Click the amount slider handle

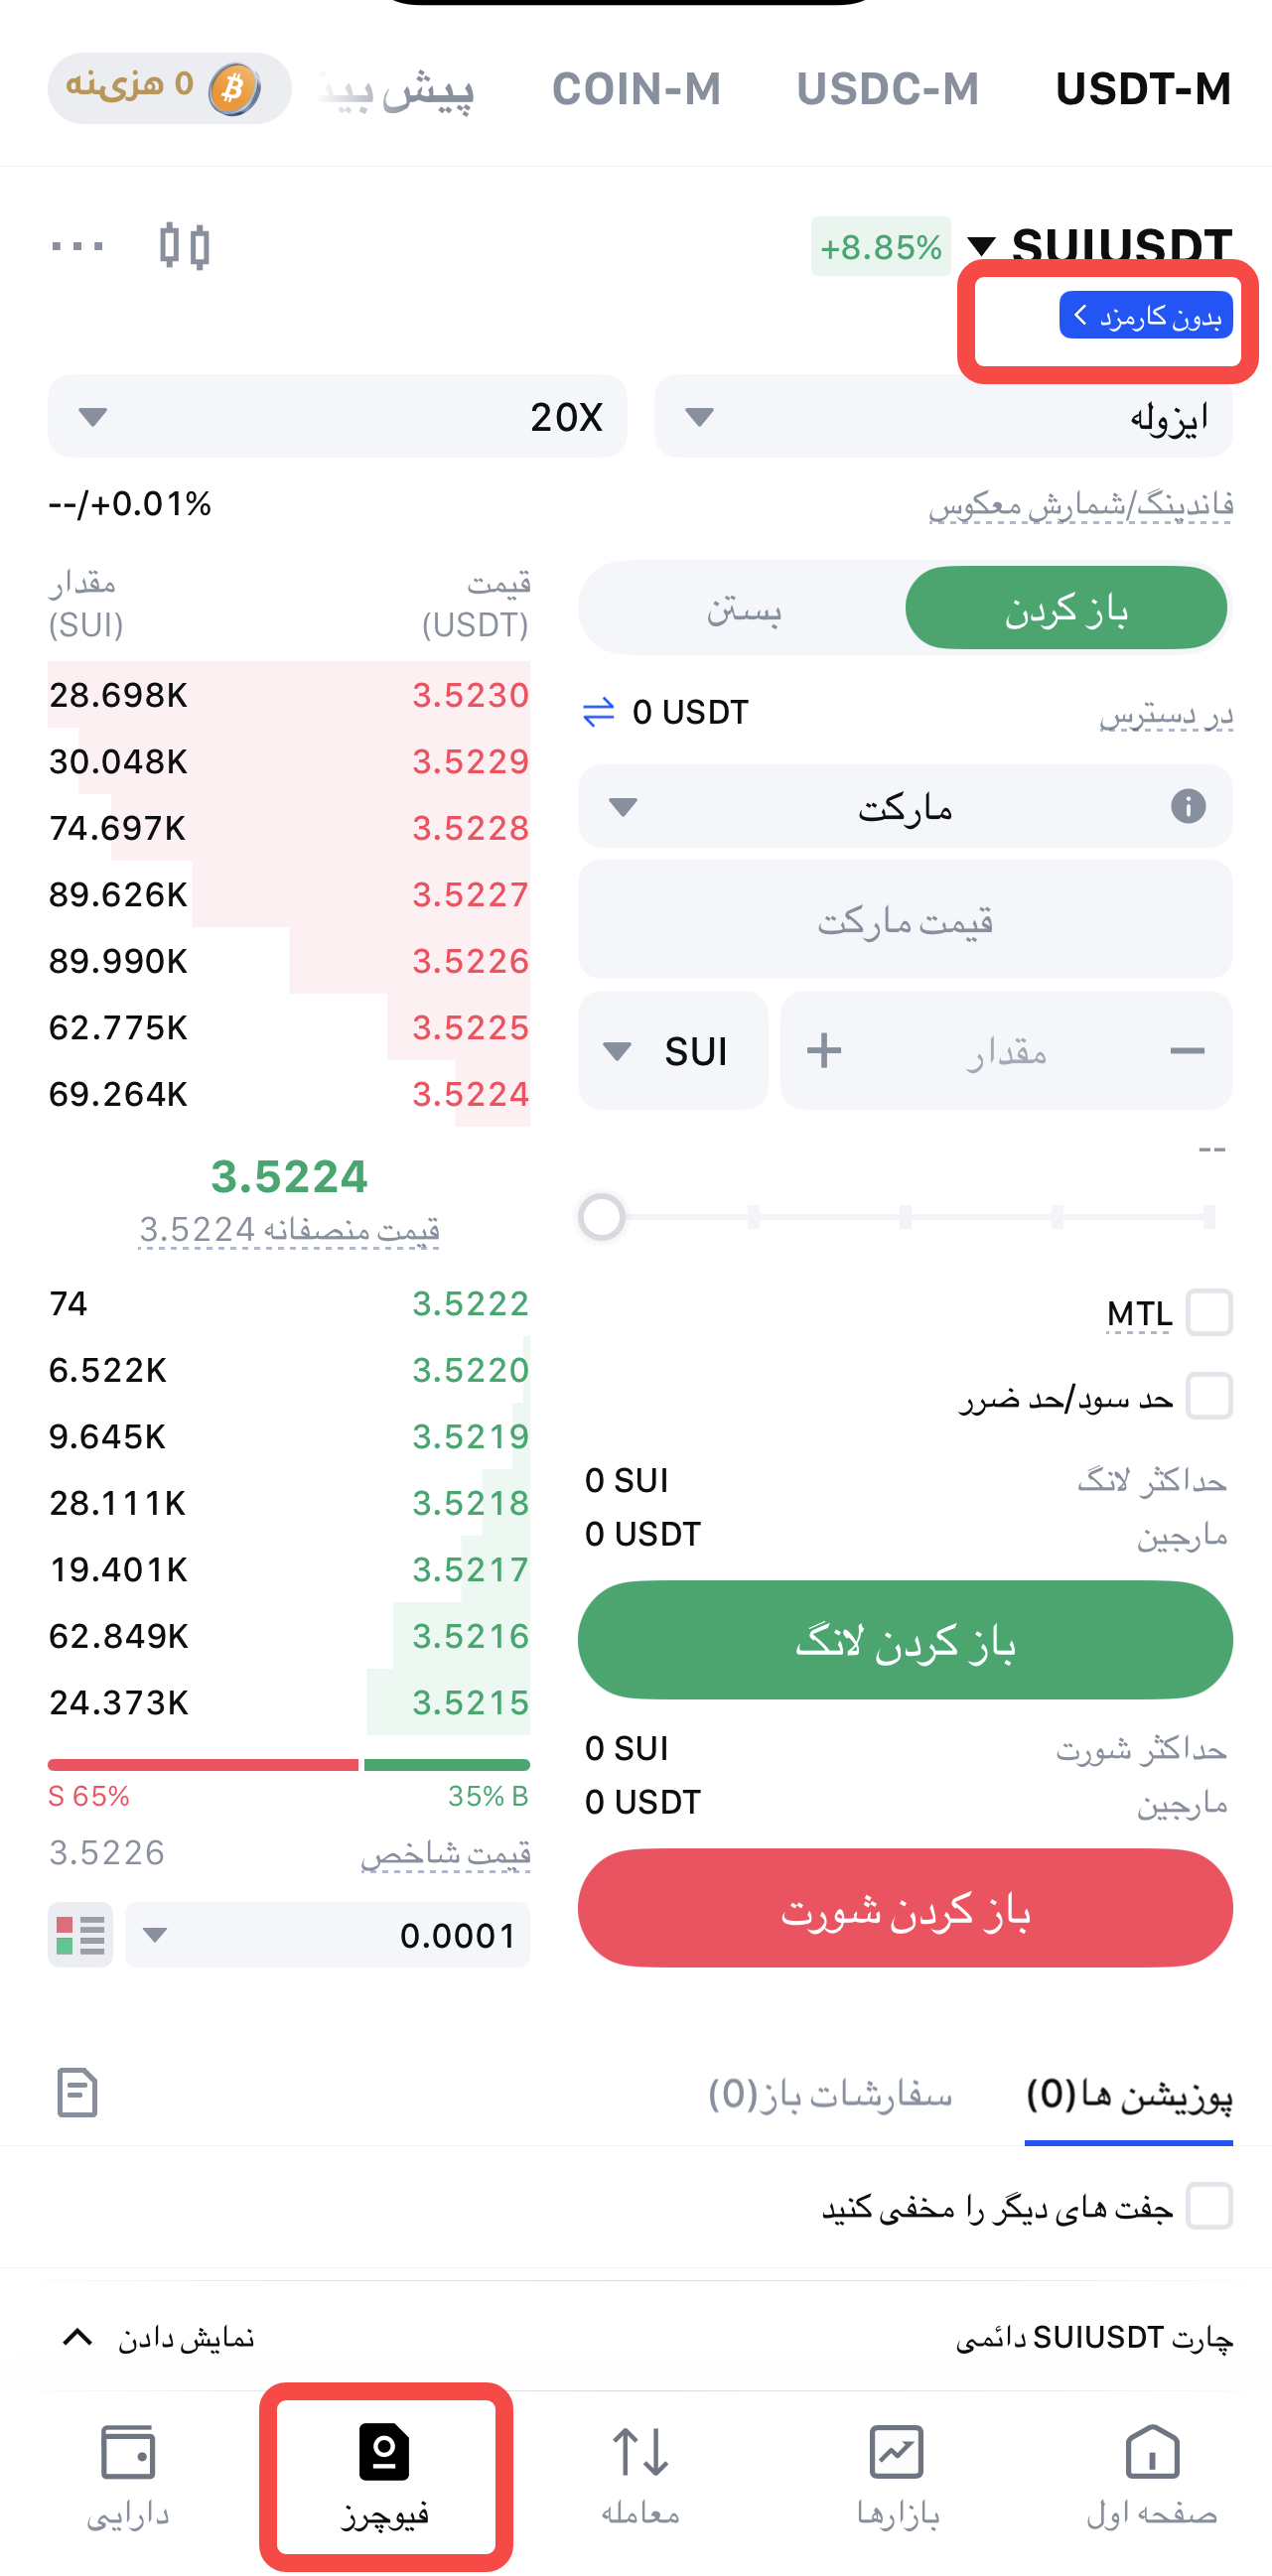pyautogui.click(x=602, y=1217)
